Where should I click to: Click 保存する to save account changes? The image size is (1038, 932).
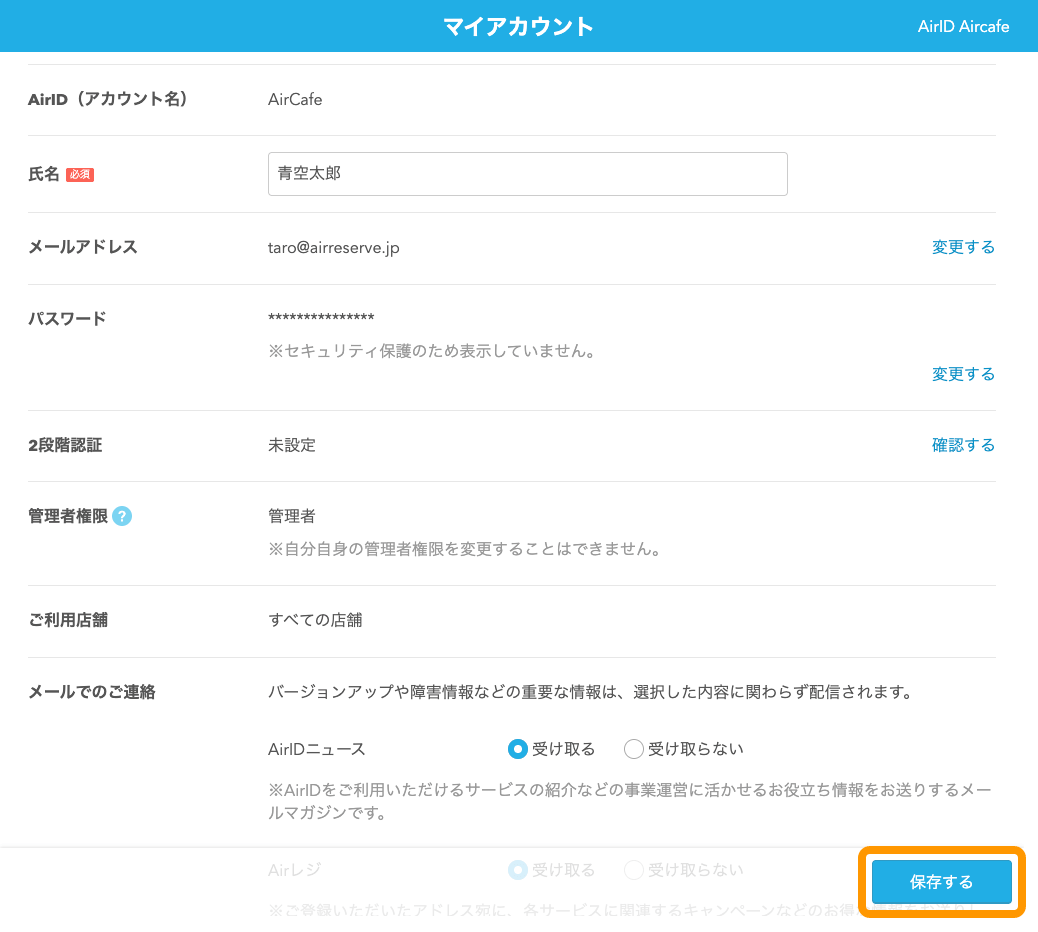tap(941, 881)
